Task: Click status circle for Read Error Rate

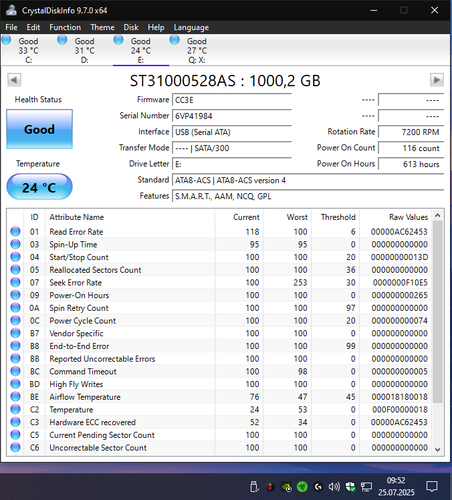Action: (15, 231)
